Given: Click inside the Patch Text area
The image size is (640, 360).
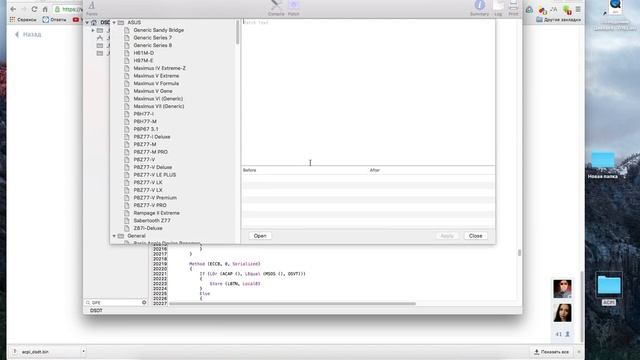Looking at the screenshot, I should tap(368, 92).
